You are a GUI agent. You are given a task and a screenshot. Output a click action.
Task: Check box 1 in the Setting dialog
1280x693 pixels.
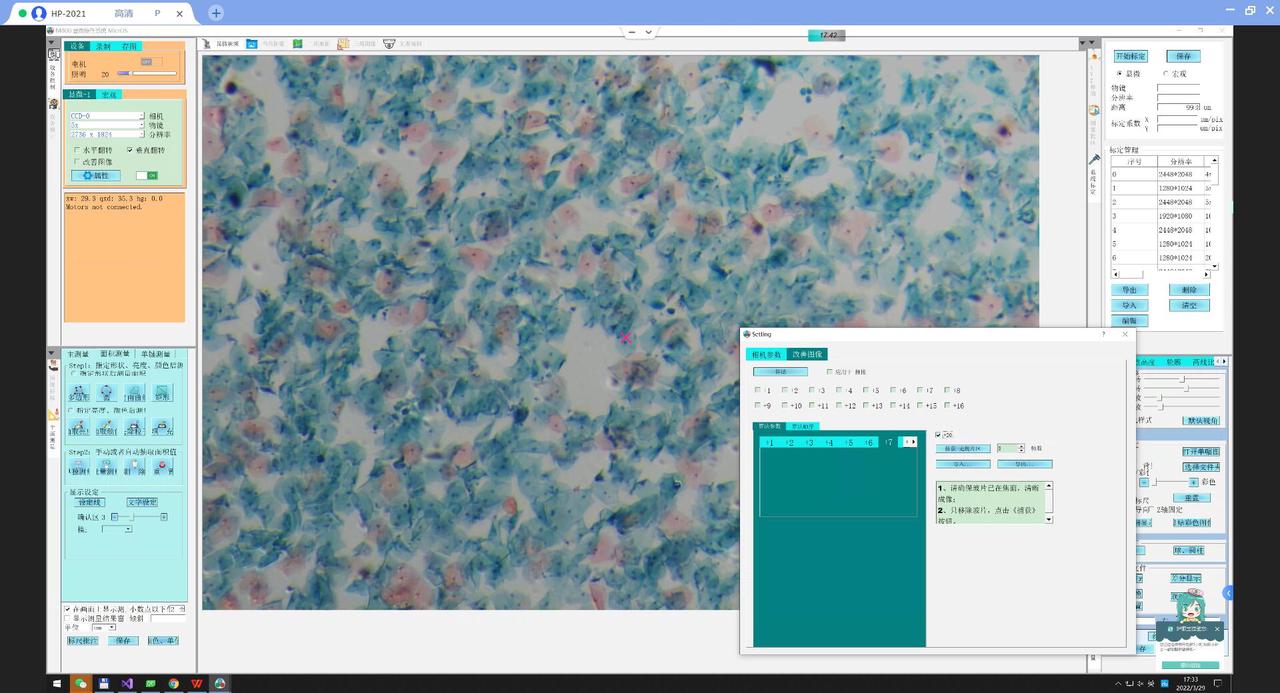pyautogui.click(x=758, y=390)
